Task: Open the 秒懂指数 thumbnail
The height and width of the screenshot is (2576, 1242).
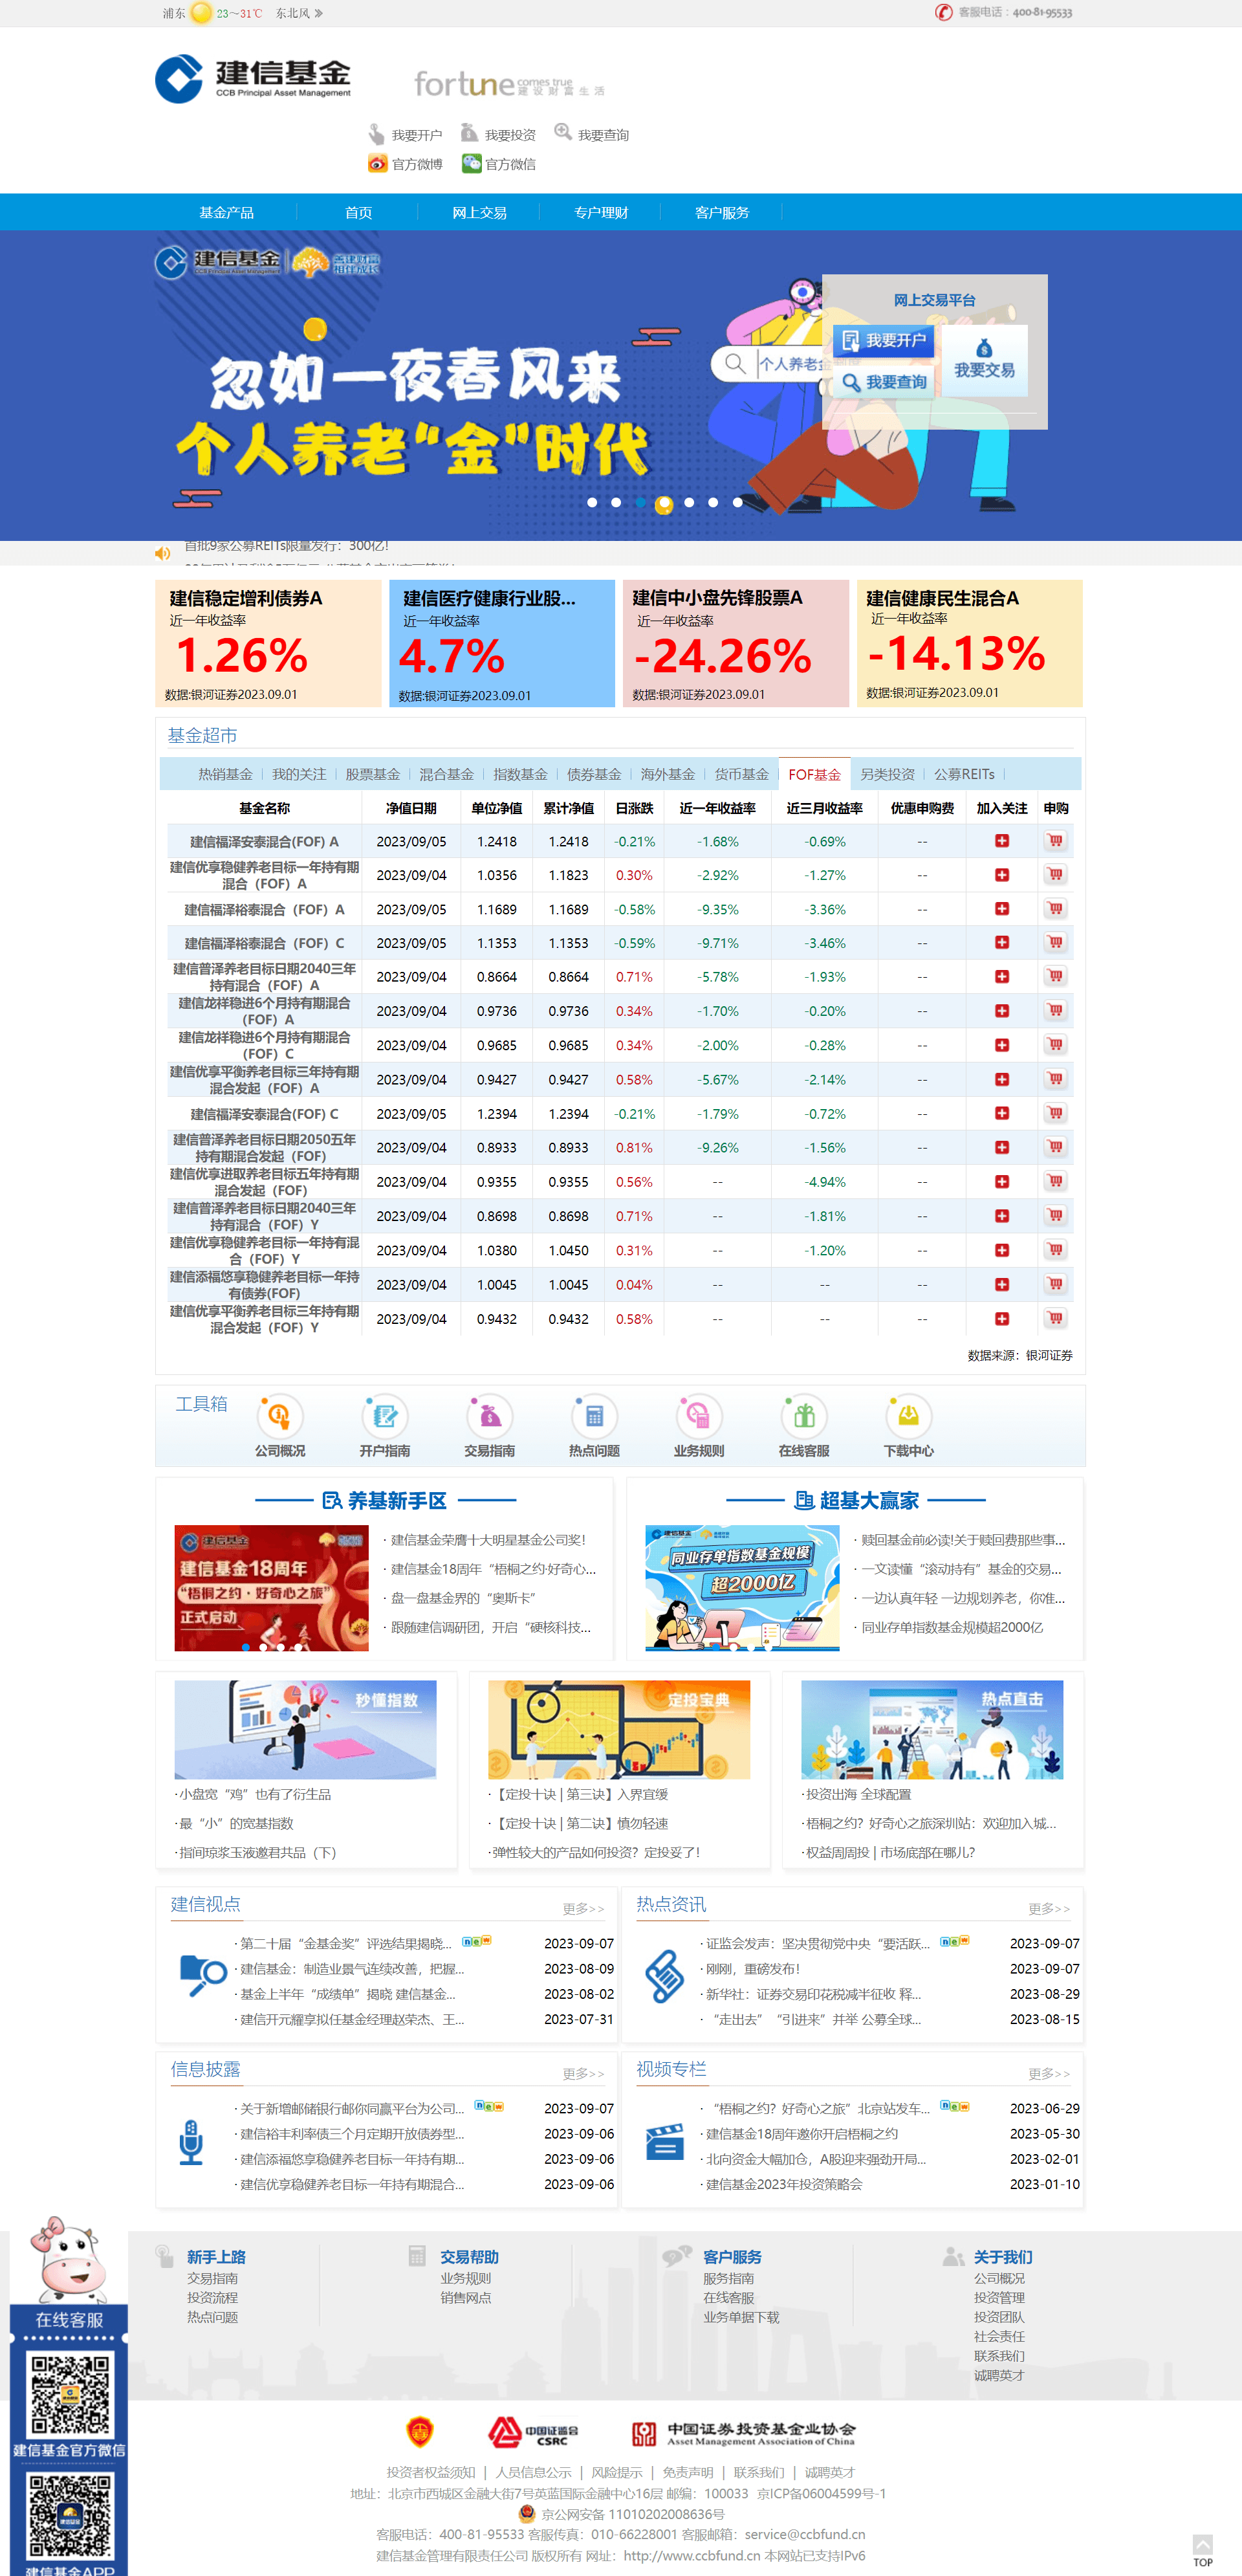Action: [x=305, y=1729]
